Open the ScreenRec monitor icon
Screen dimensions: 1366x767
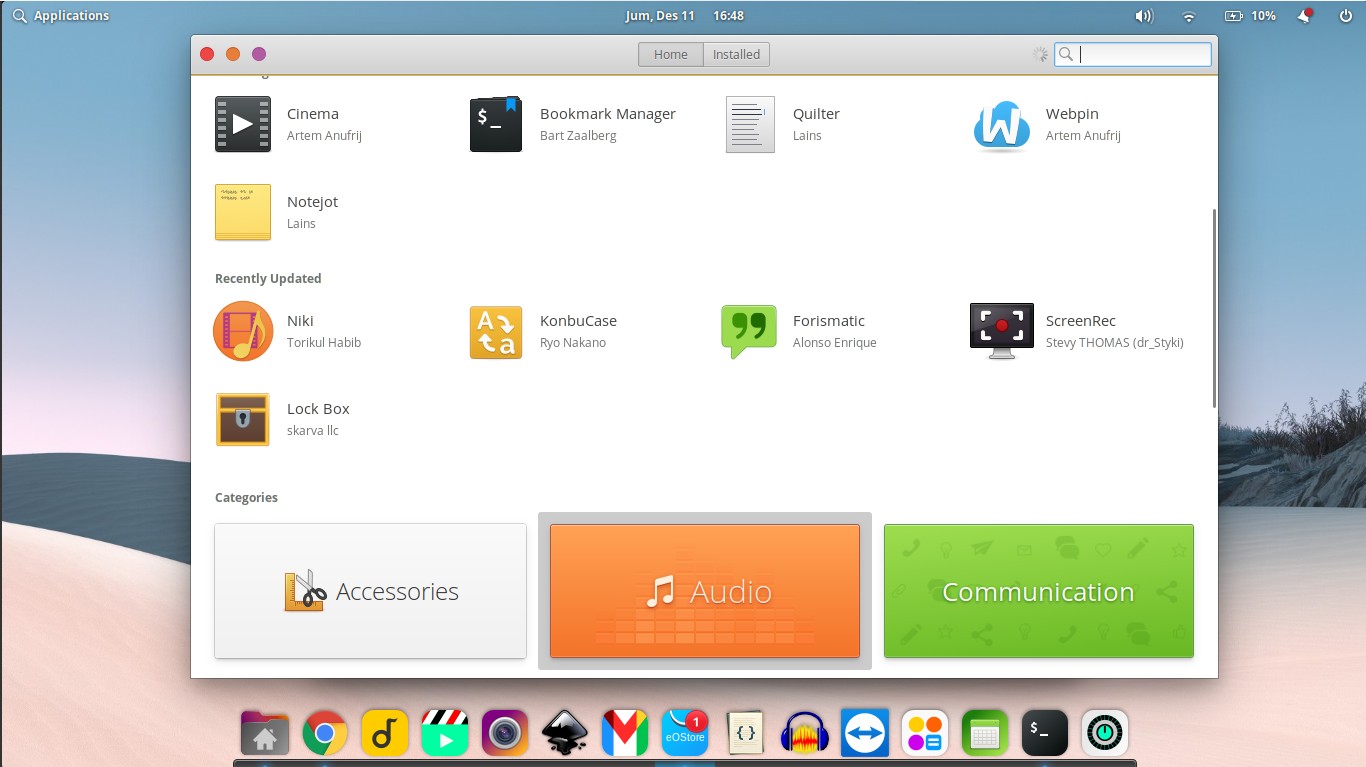click(1002, 331)
